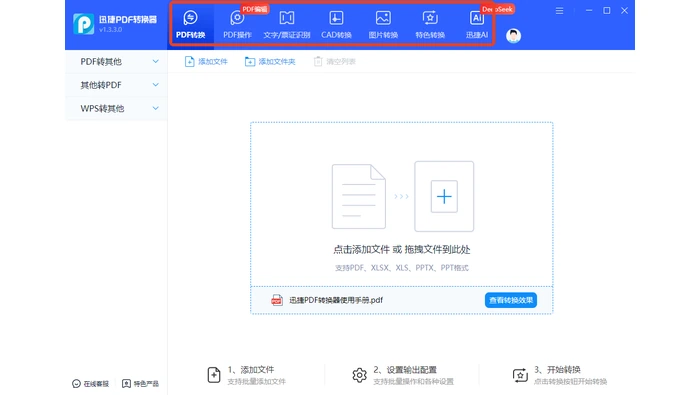Open 文字/票证识别 OCR tab

tap(287, 25)
